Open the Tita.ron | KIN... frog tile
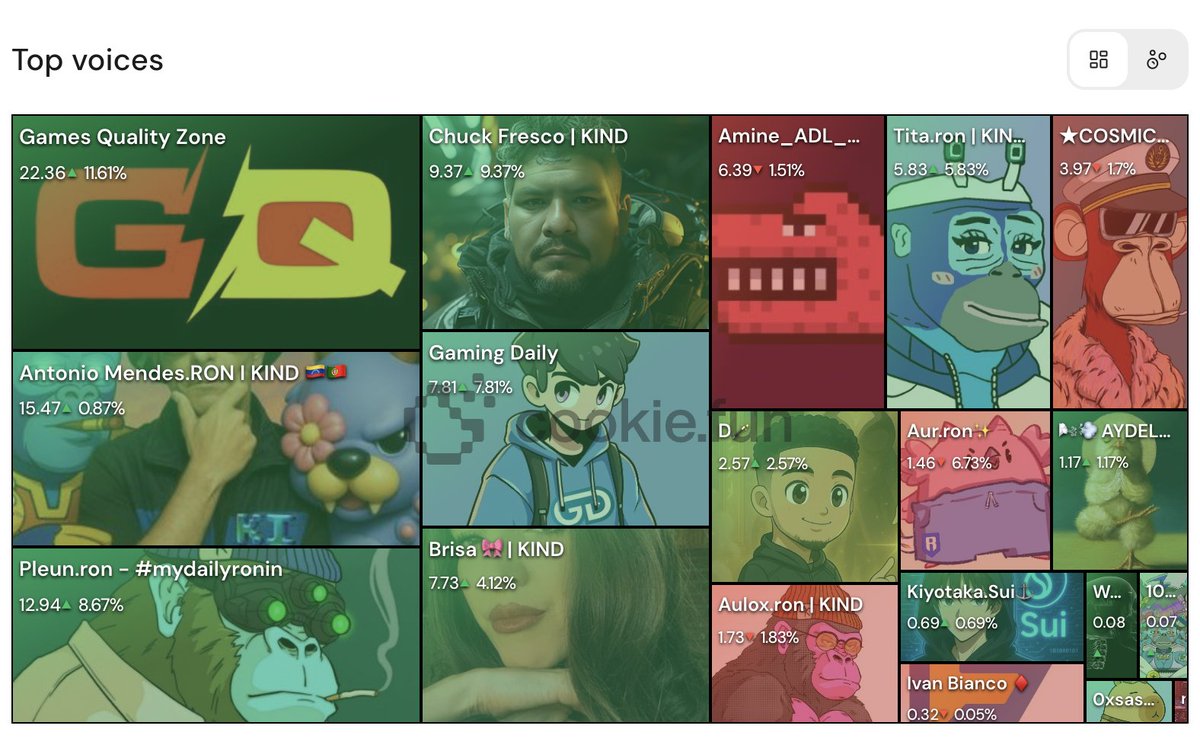 (x=968, y=262)
